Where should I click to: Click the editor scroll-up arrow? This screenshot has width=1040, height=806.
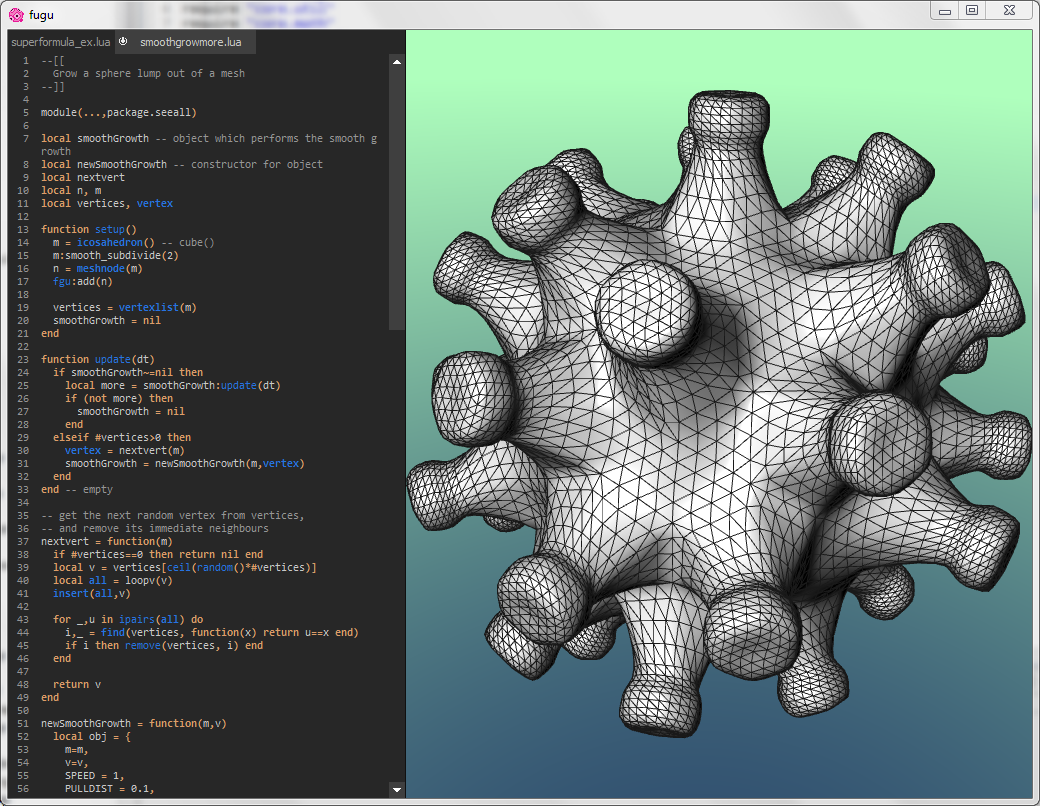pos(396,62)
